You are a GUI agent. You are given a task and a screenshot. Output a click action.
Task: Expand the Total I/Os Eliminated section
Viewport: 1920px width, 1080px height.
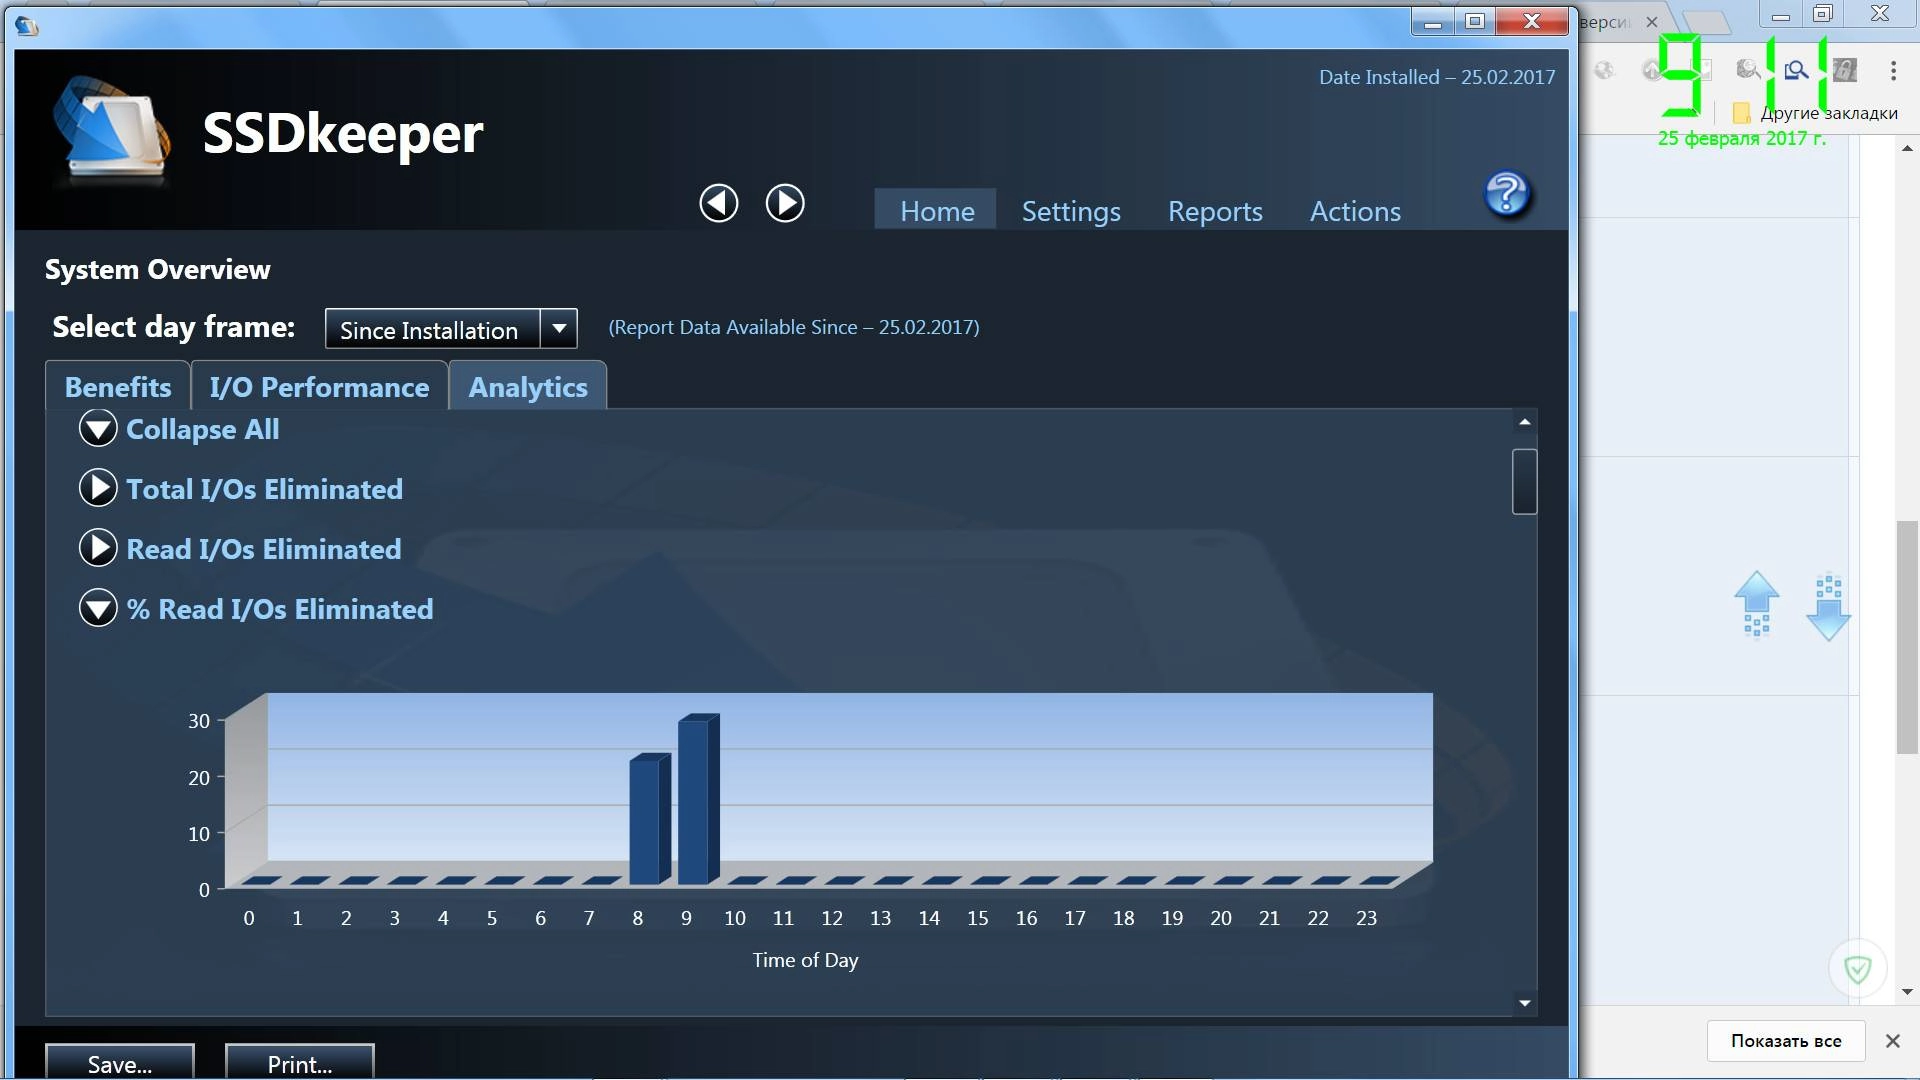(x=98, y=489)
